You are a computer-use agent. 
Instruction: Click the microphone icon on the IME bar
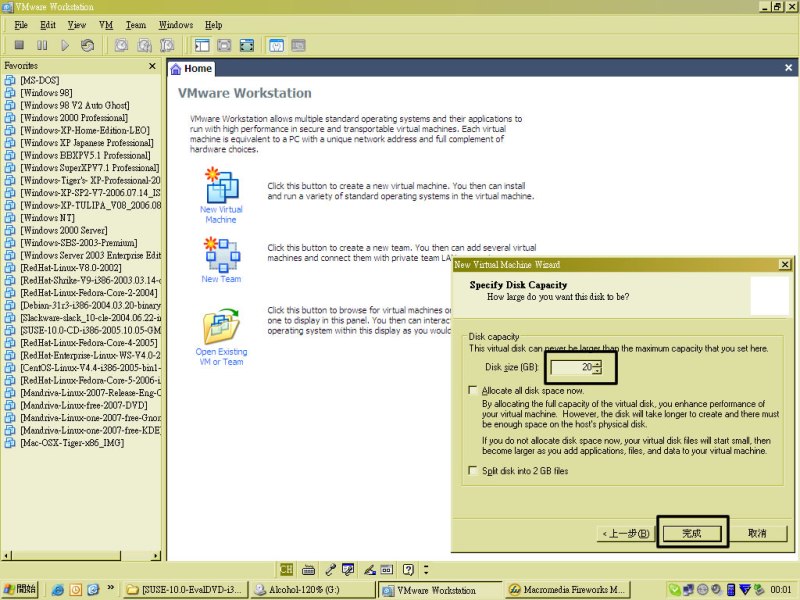(x=330, y=569)
